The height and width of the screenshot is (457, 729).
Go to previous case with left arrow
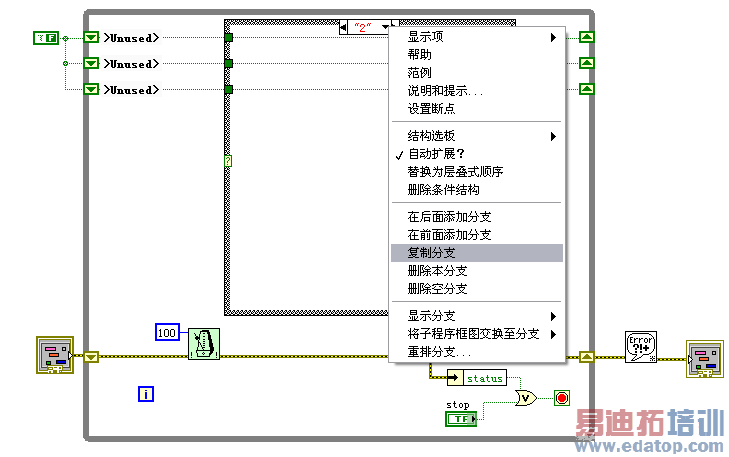tap(343, 27)
